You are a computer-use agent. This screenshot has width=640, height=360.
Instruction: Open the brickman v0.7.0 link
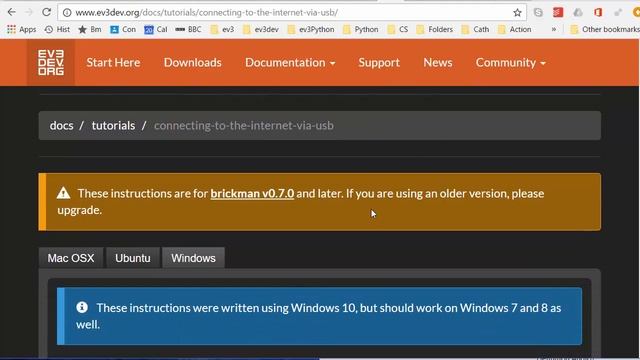(x=252, y=193)
